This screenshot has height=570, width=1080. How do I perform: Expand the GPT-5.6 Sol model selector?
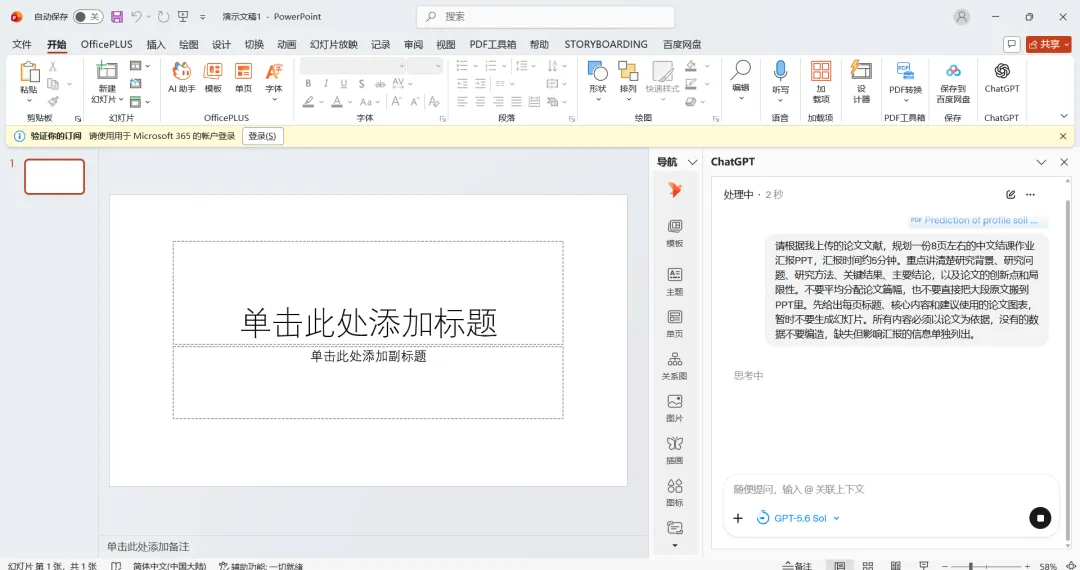coord(798,518)
